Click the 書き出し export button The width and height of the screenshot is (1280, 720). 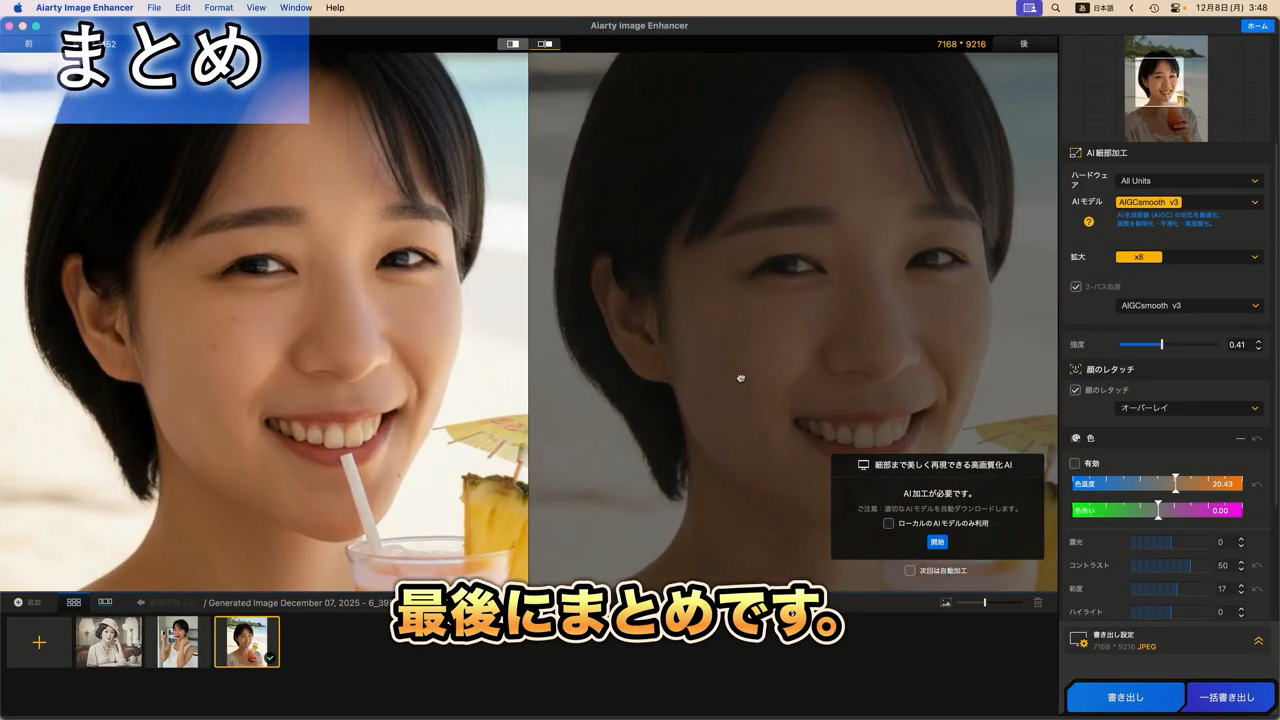[1125, 697]
